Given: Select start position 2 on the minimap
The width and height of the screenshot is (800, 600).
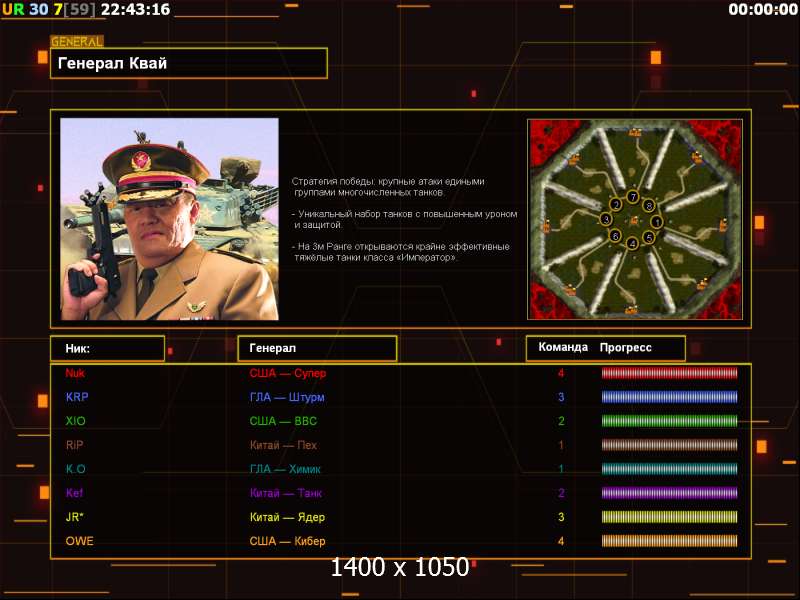Looking at the screenshot, I should pos(616,204).
